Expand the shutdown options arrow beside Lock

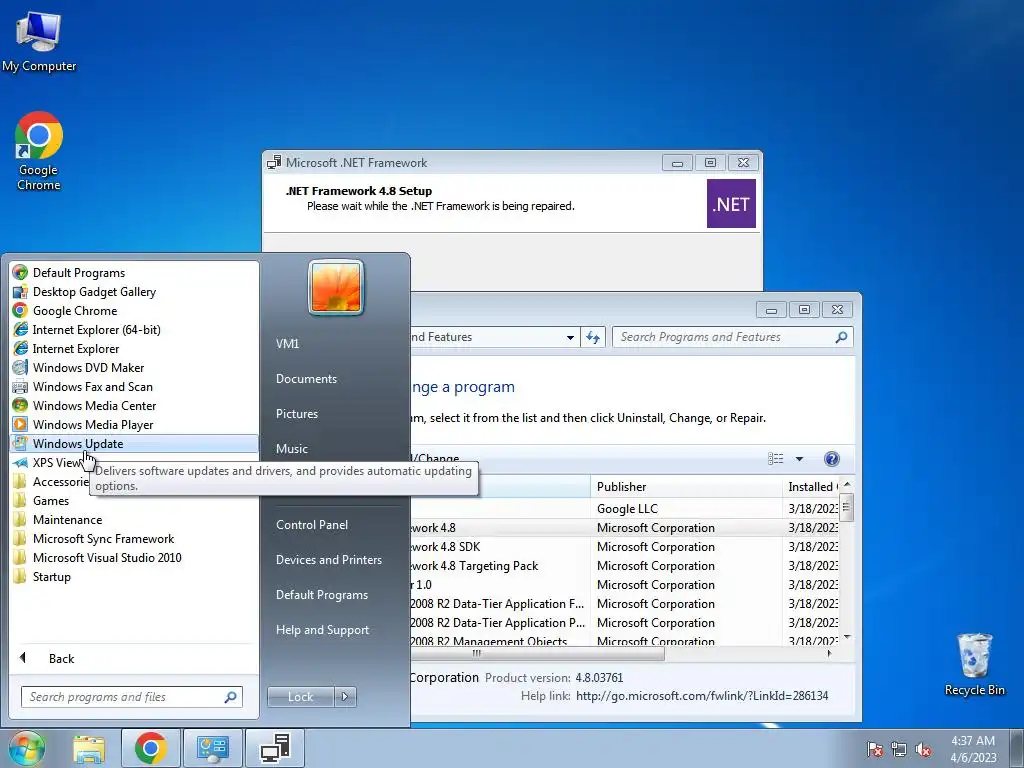[345, 697]
